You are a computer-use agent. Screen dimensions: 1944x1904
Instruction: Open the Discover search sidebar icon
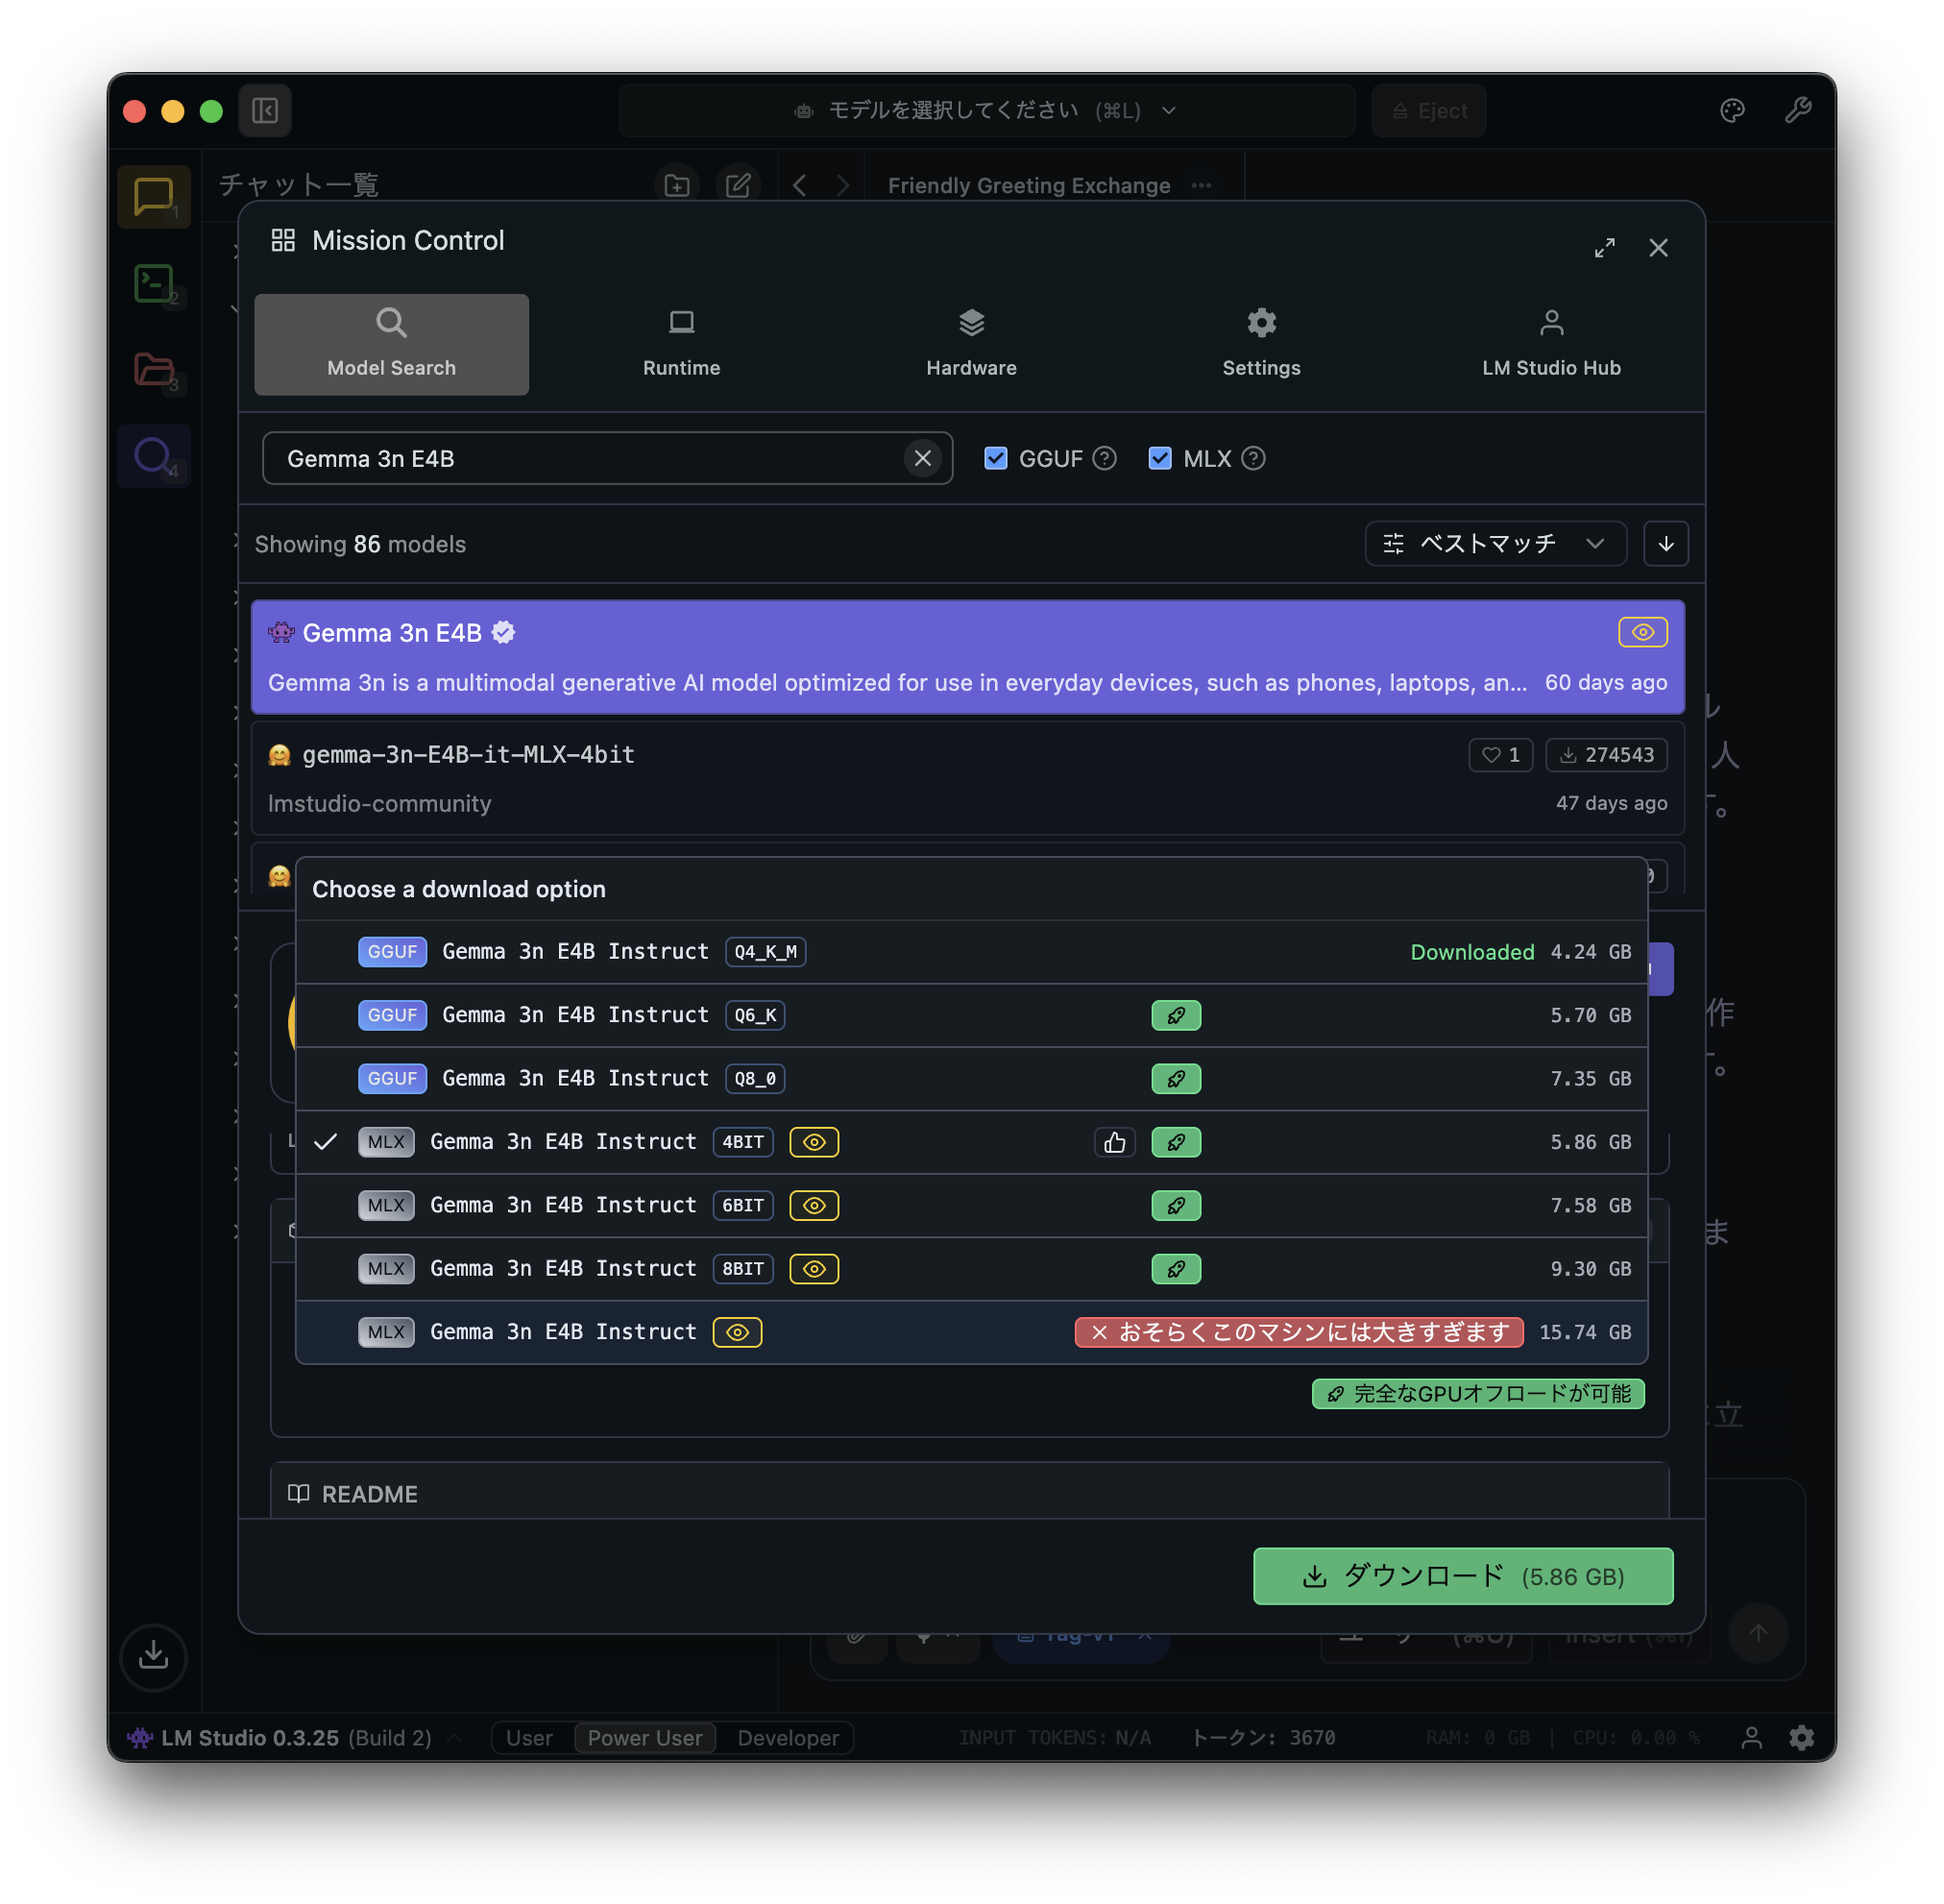[153, 456]
